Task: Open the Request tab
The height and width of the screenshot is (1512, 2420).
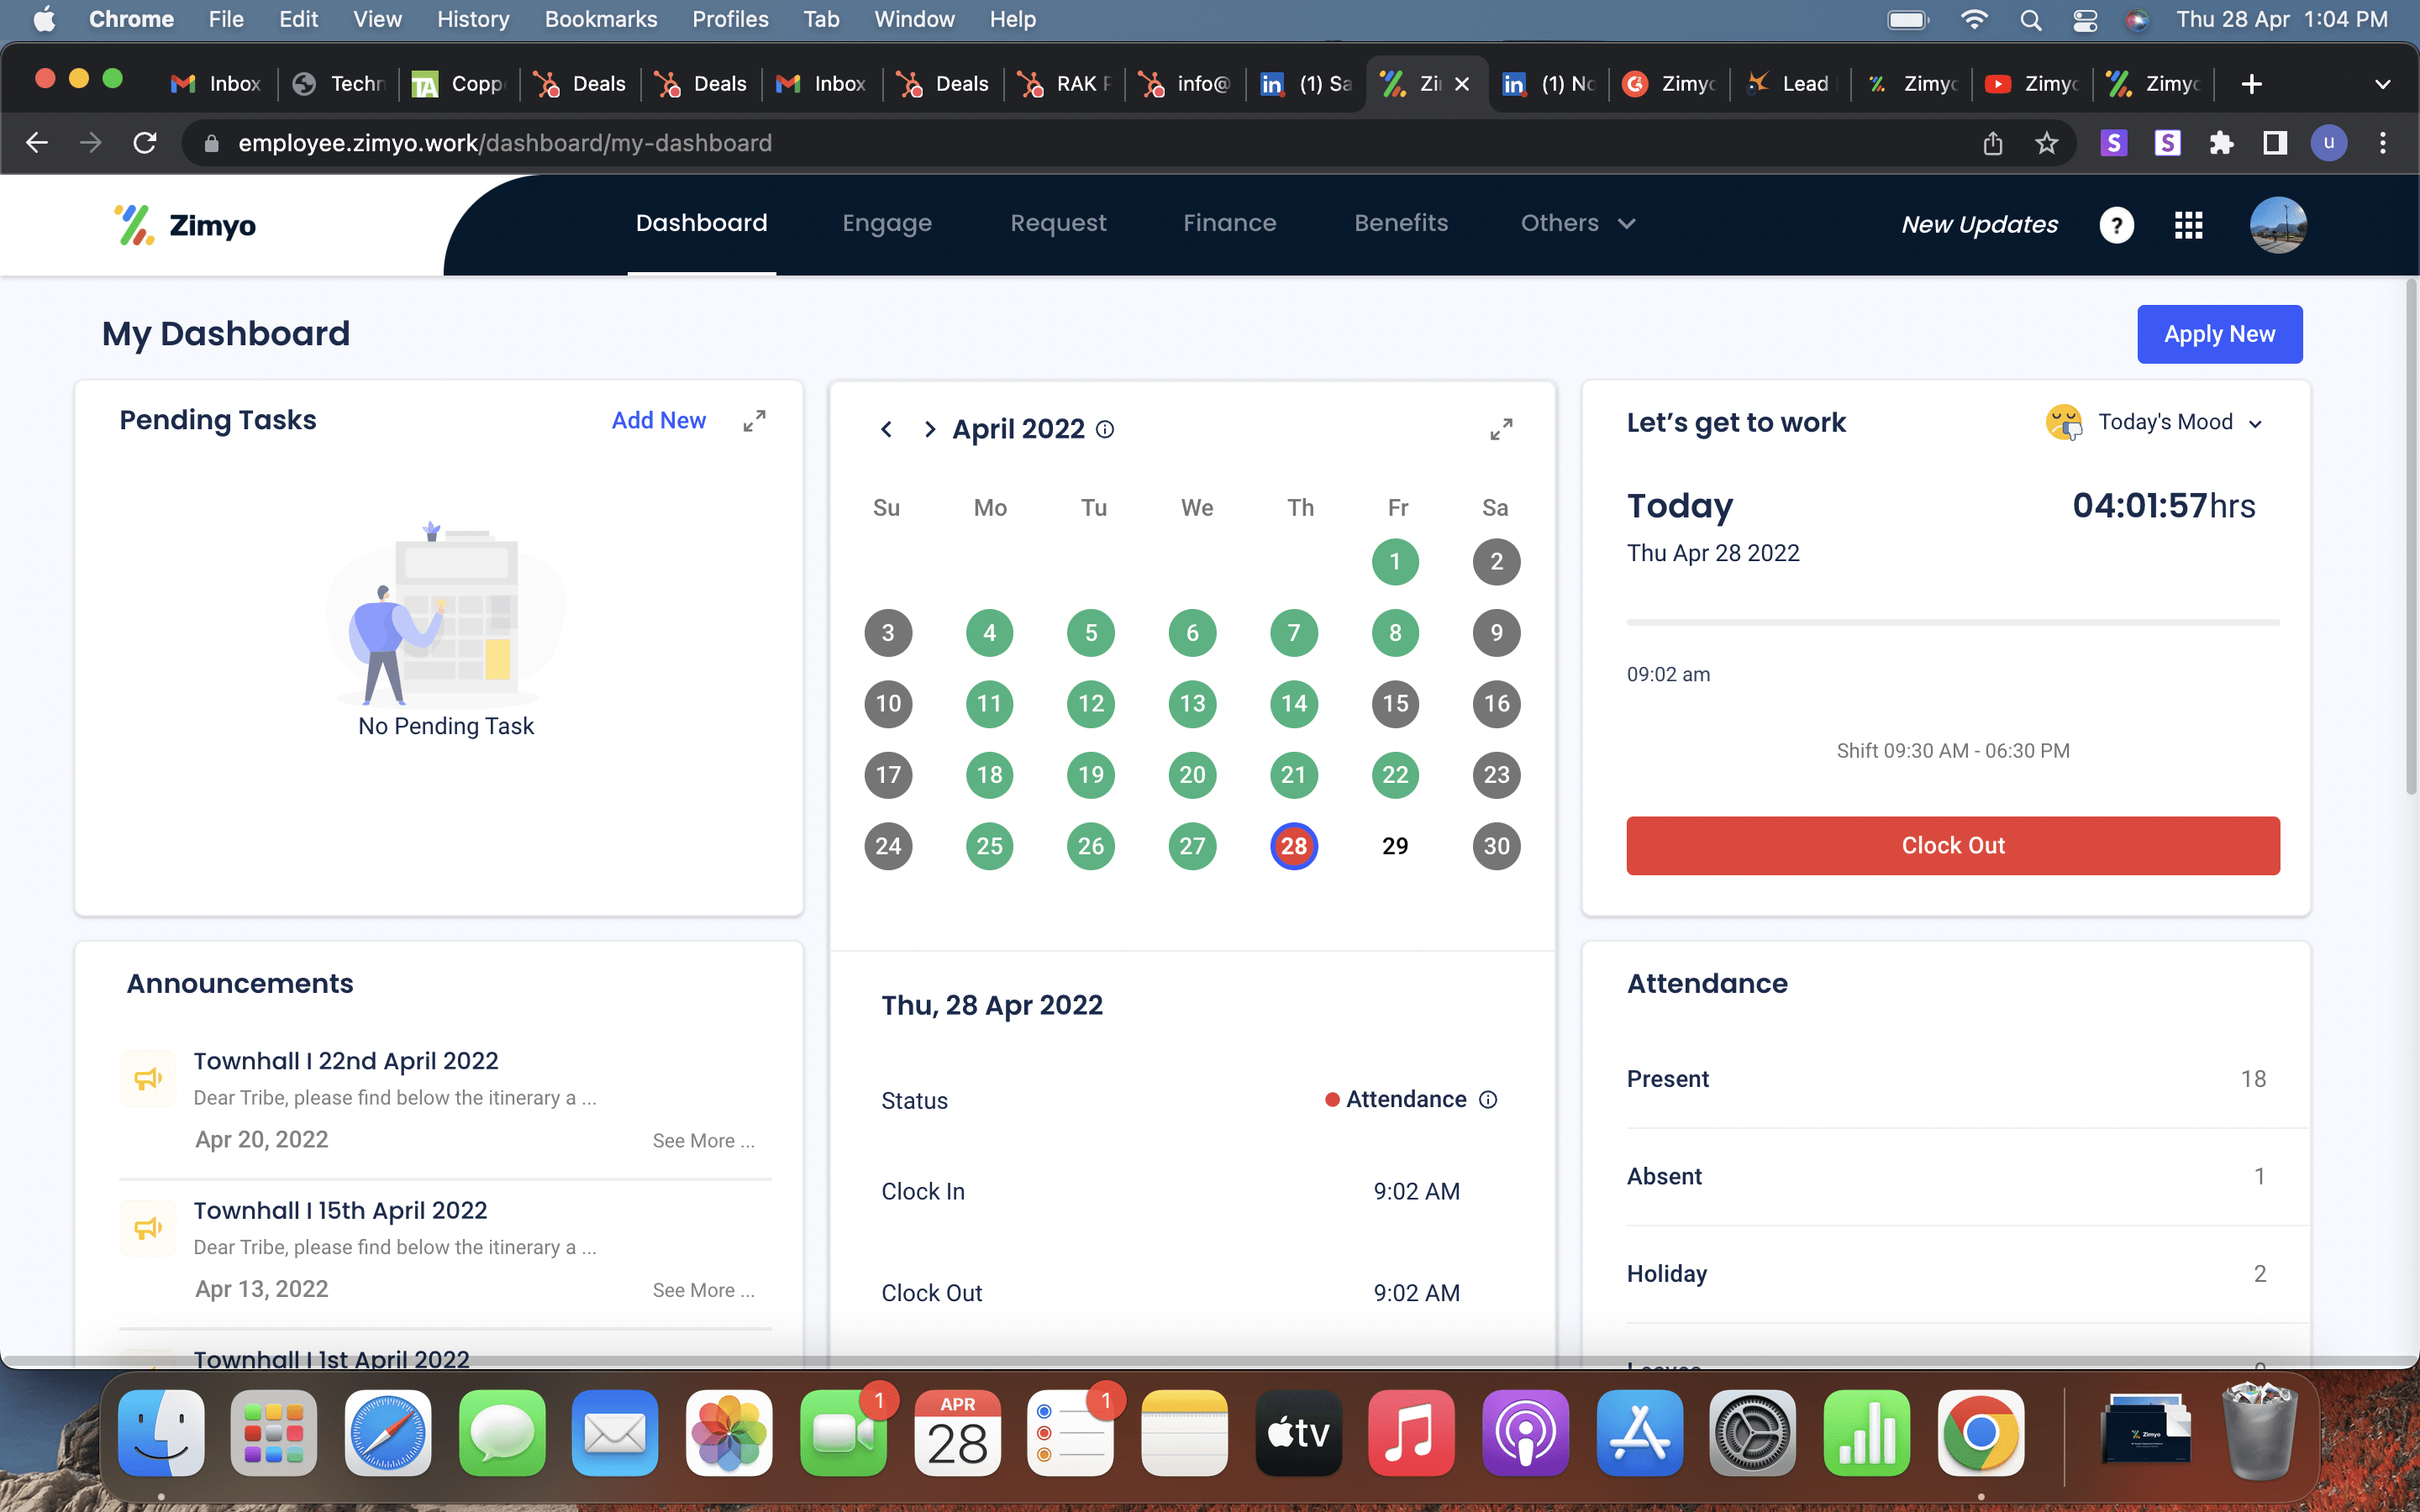Action: [1058, 223]
